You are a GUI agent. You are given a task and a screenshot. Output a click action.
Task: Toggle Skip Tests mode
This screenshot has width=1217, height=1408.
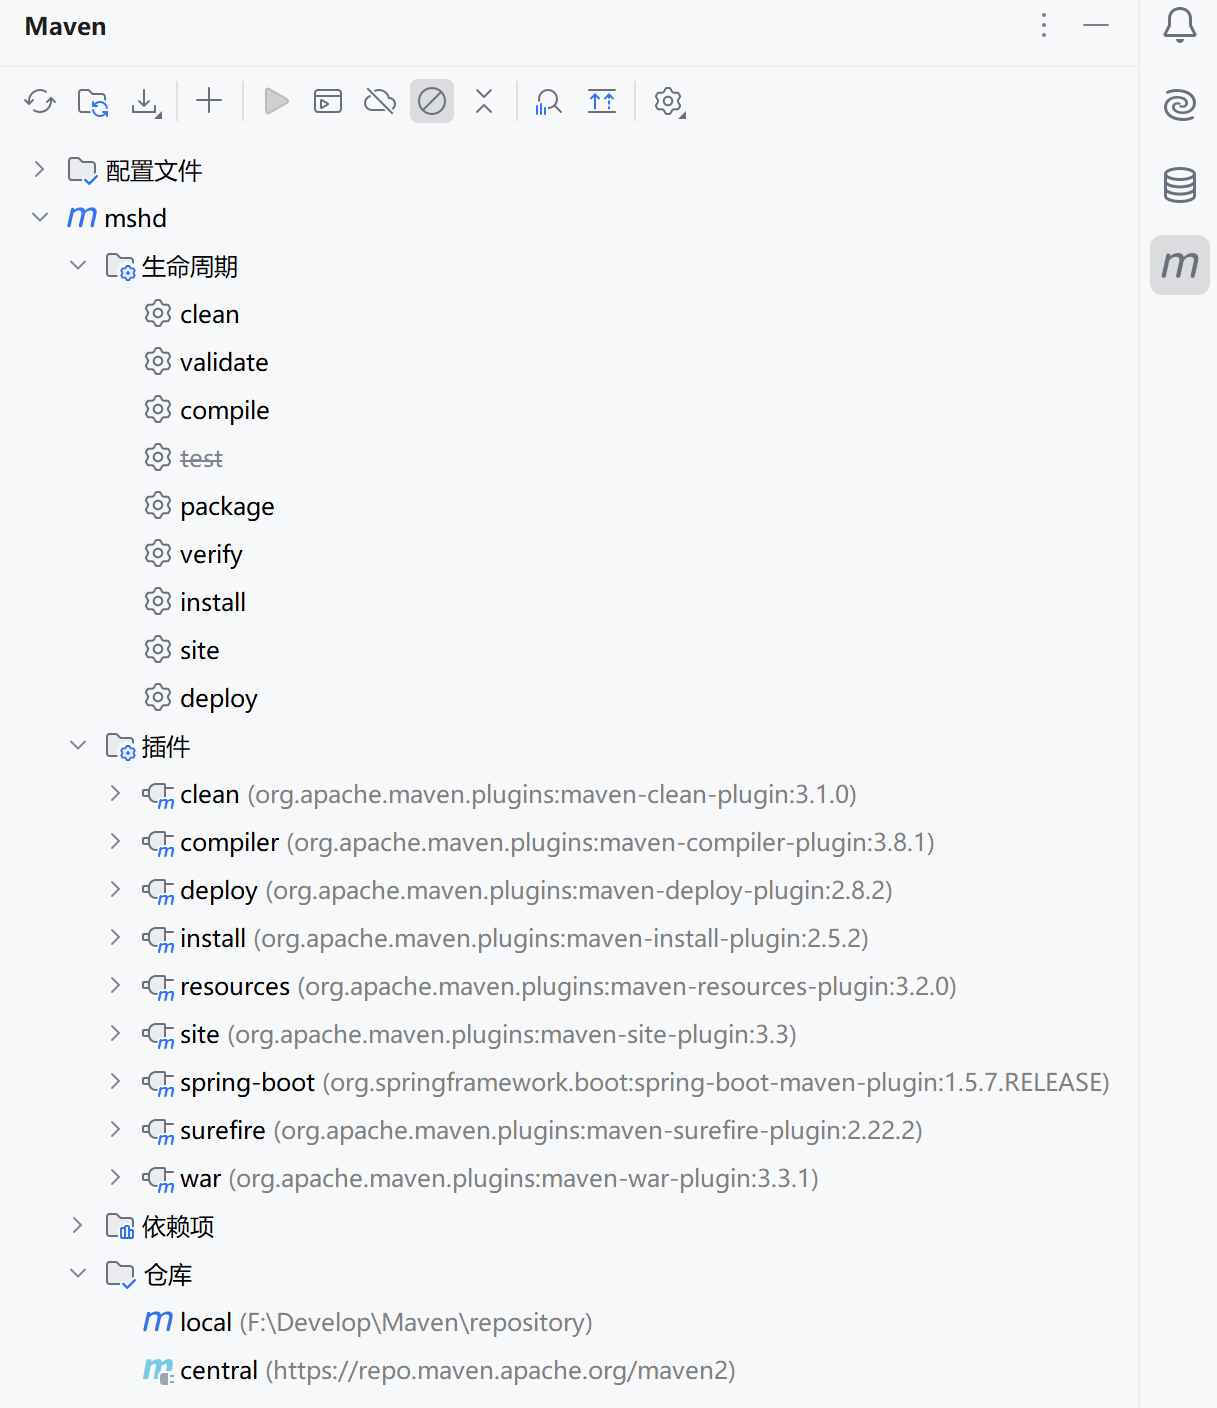(x=432, y=101)
